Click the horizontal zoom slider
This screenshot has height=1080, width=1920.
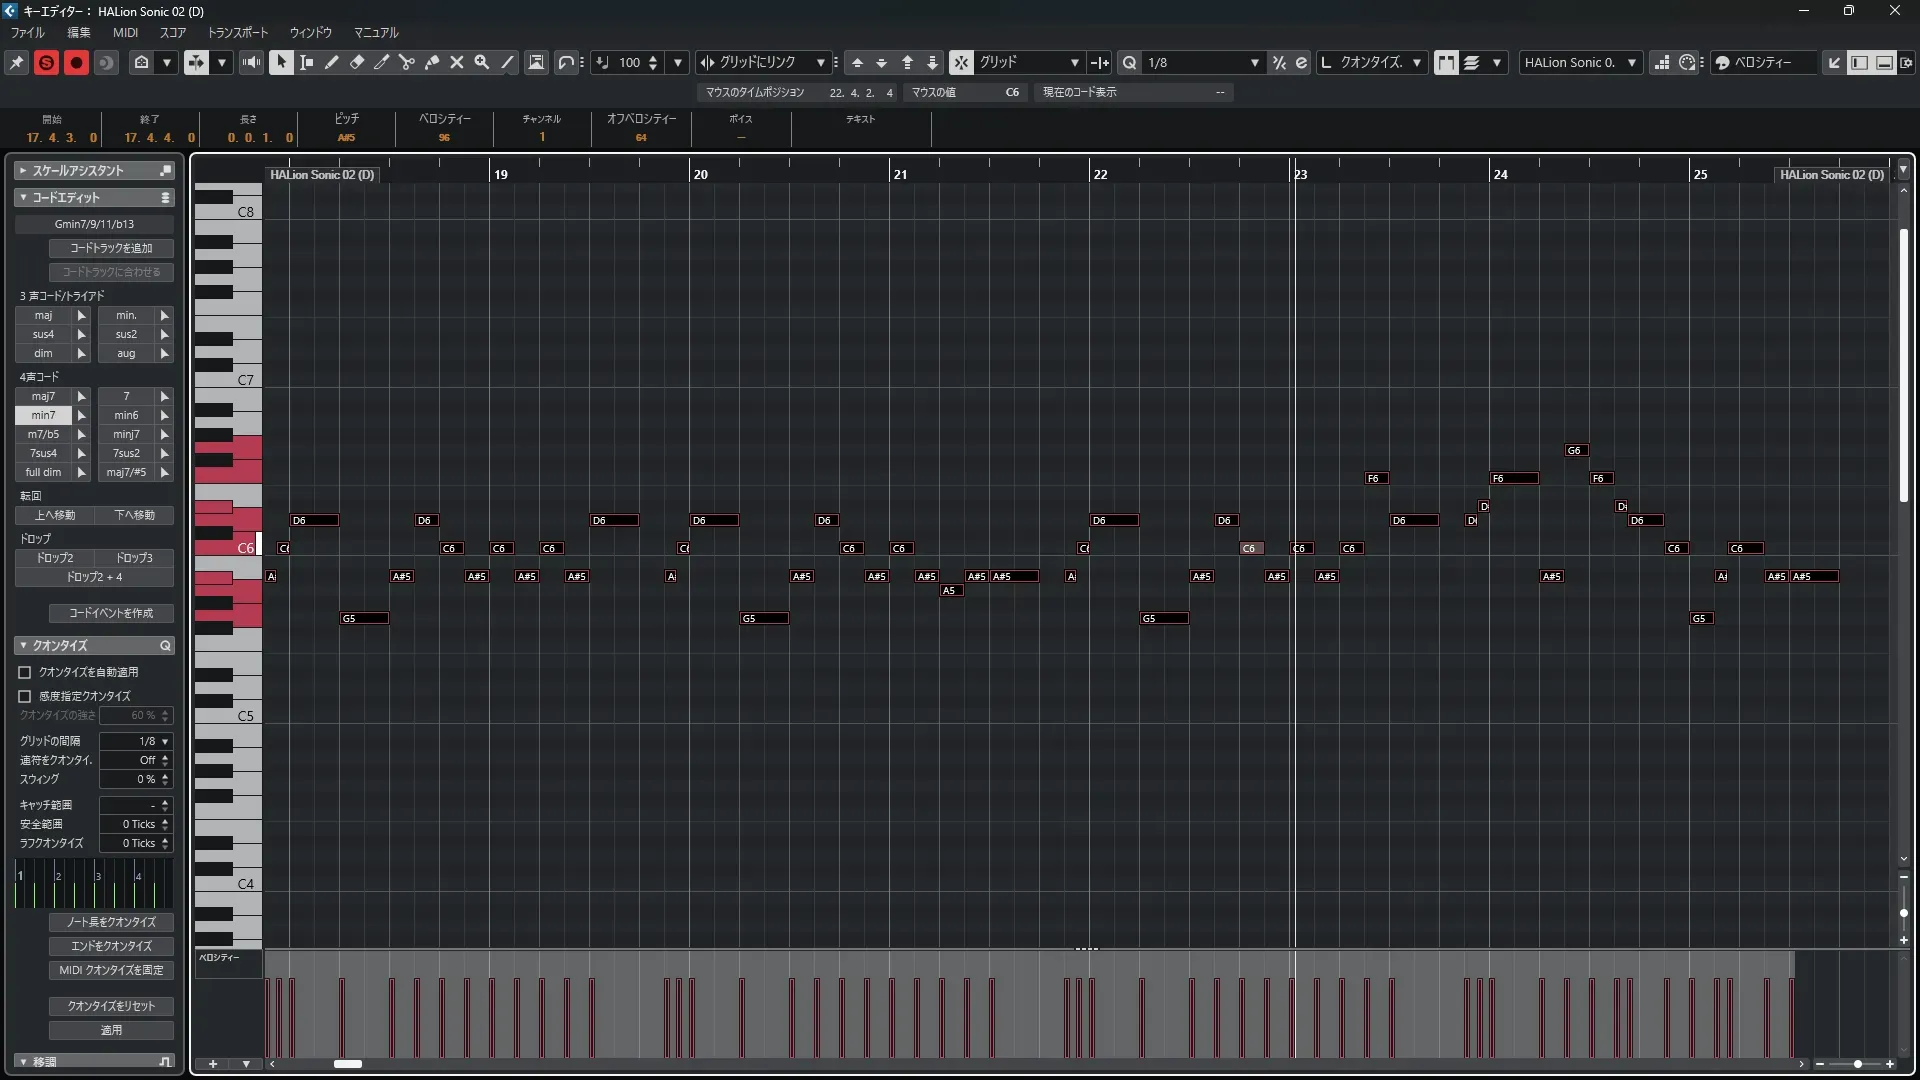(x=1856, y=1064)
